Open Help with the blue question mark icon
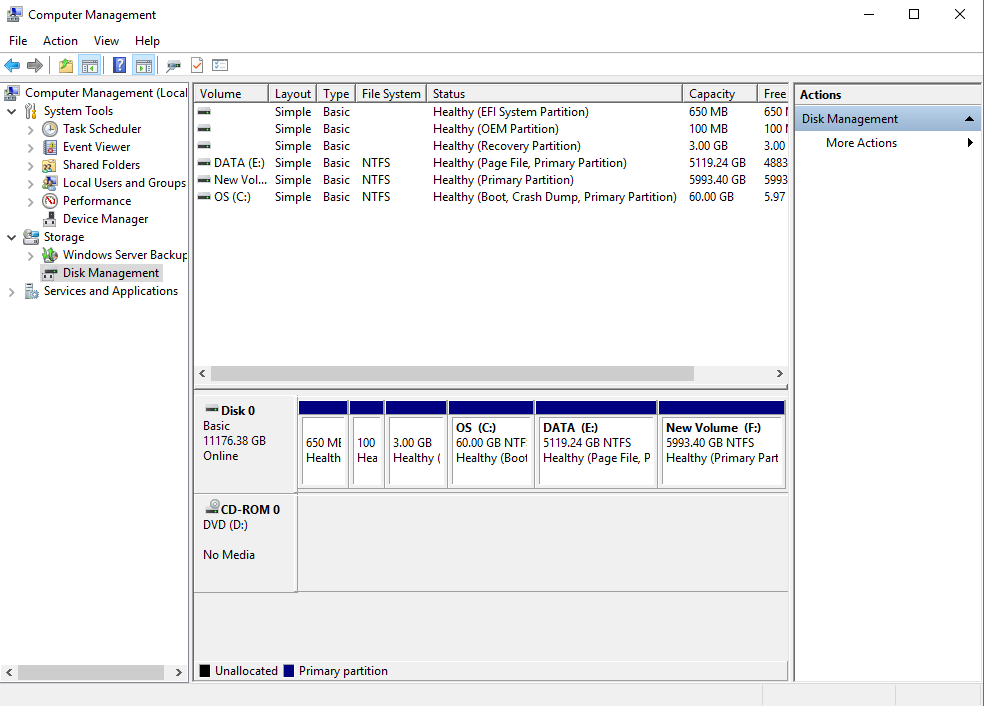The height and width of the screenshot is (706, 984). point(119,65)
